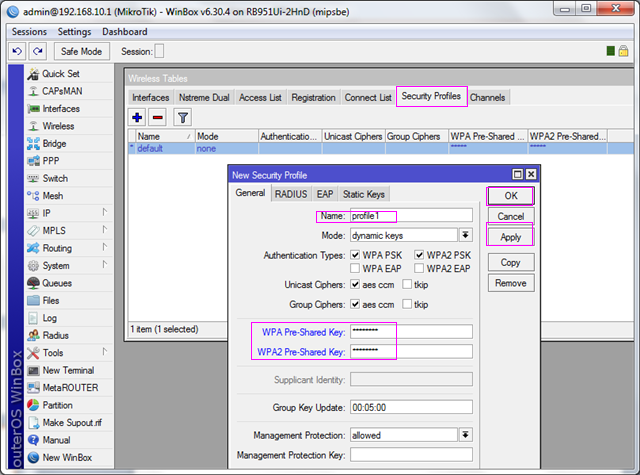Image resolution: width=640 pixels, height=475 pixels.
Task: Click the Group Key Update field
Action: pos(411,407)
